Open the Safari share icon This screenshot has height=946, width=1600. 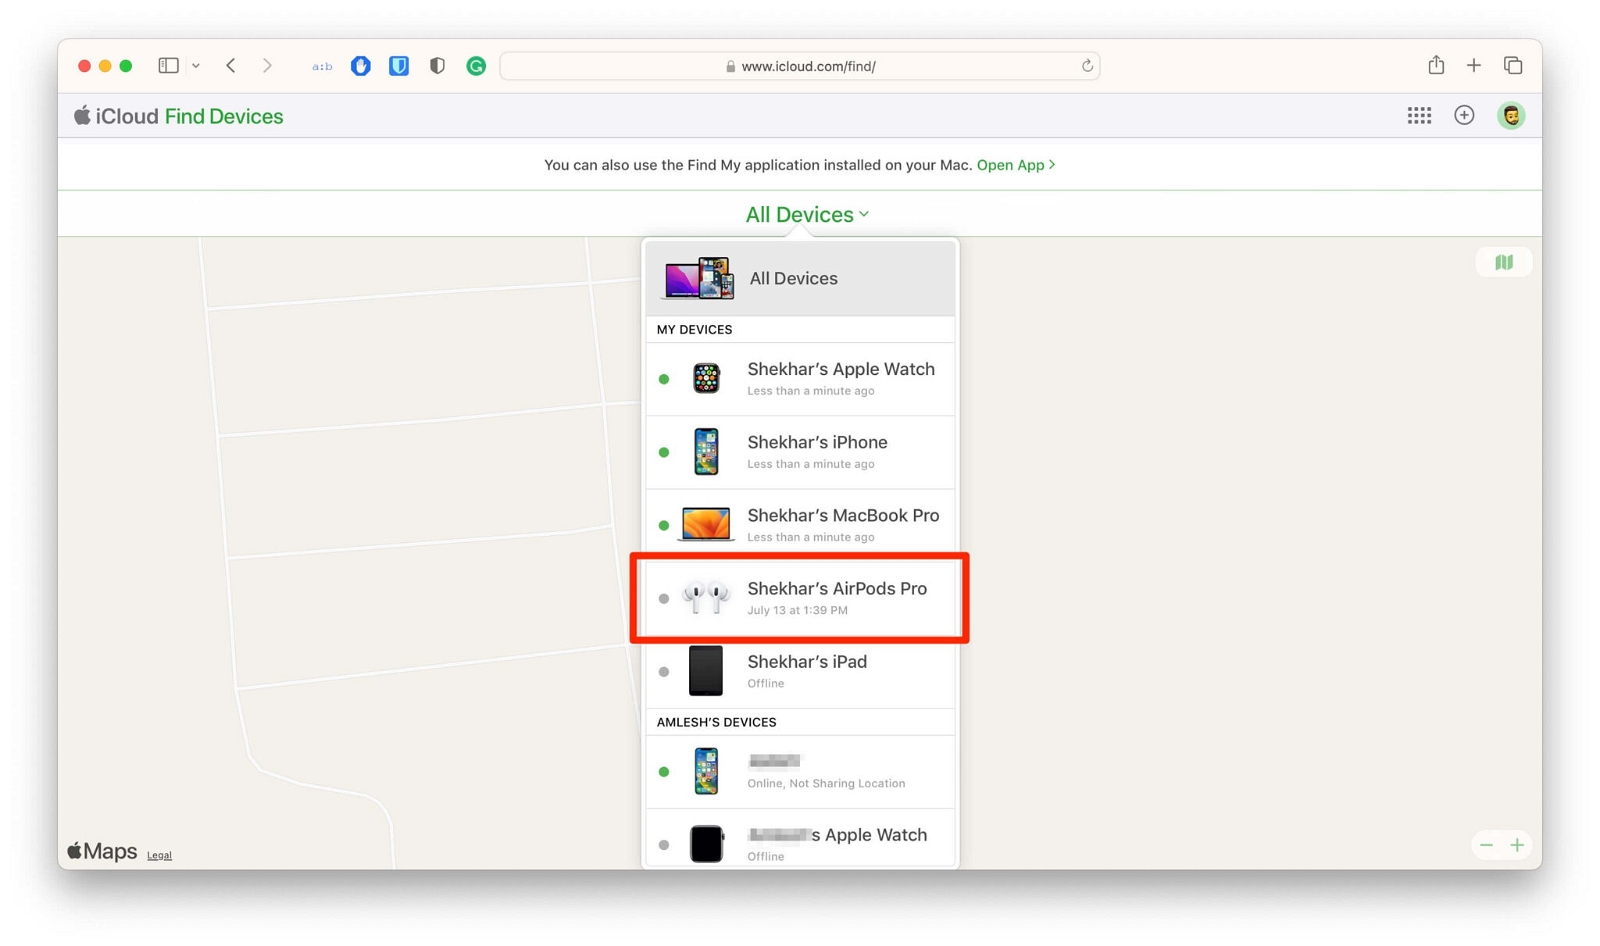tap(1436, 65)
